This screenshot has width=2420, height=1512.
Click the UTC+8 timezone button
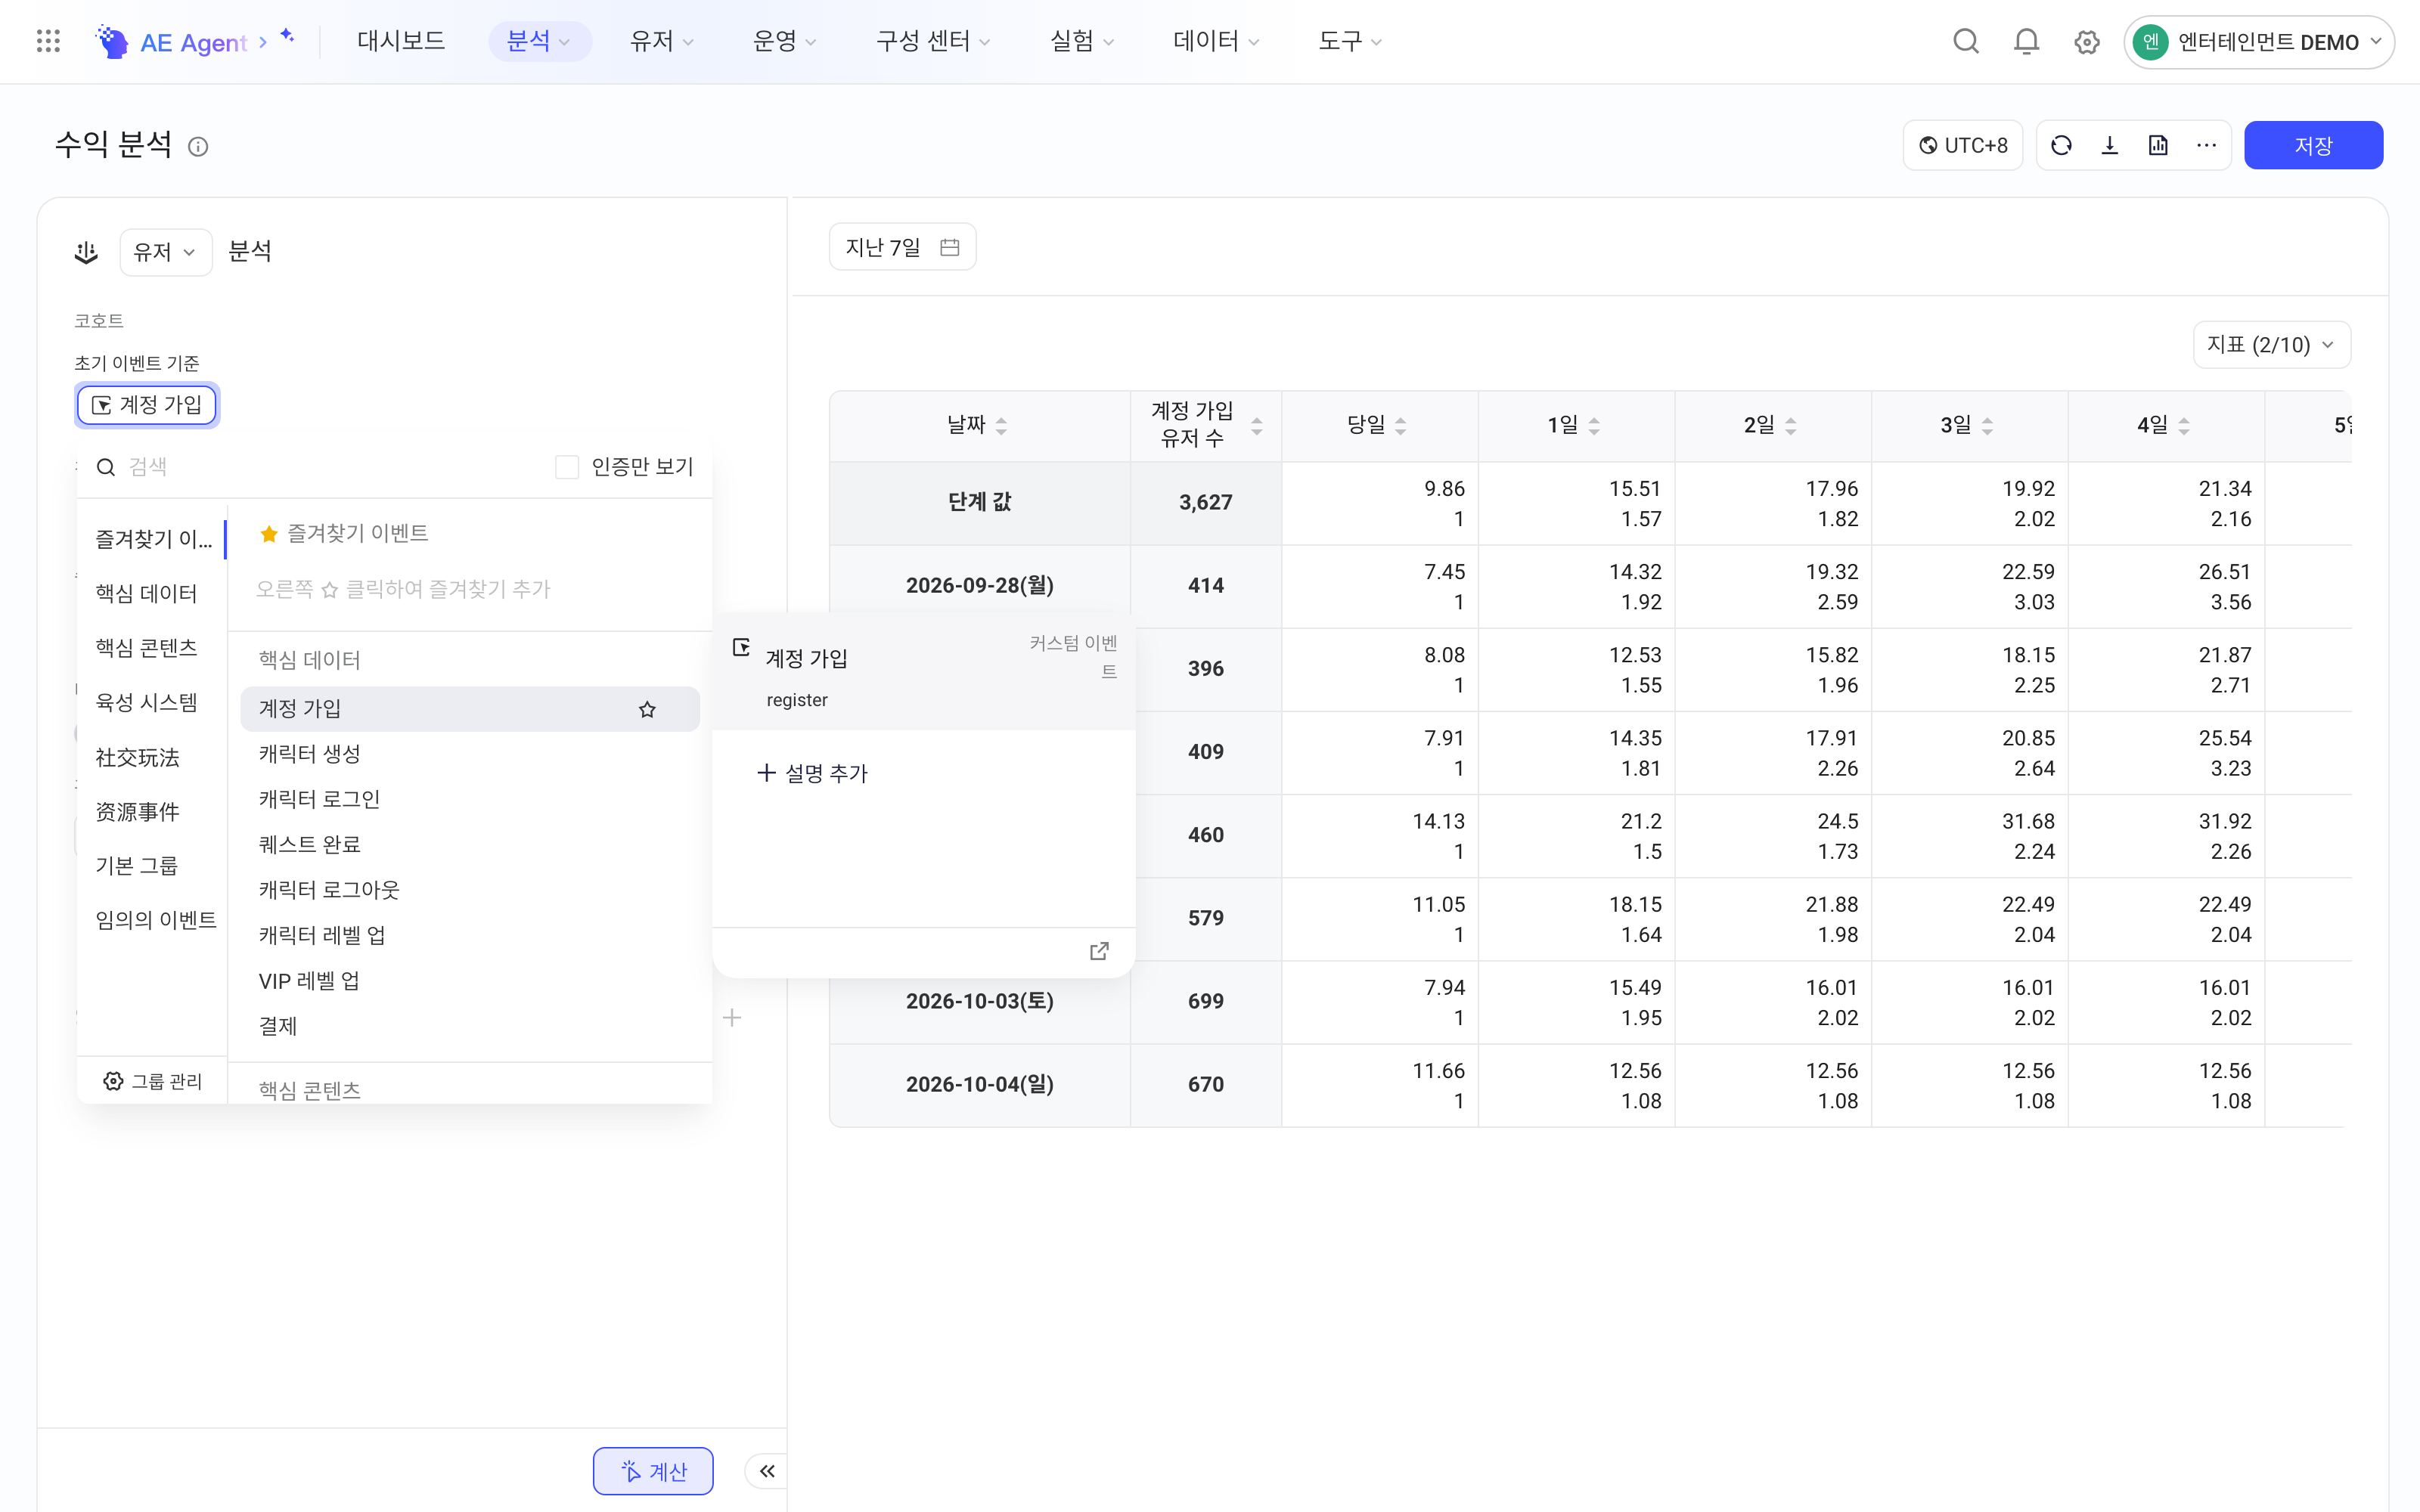(x=1962, y=145)
